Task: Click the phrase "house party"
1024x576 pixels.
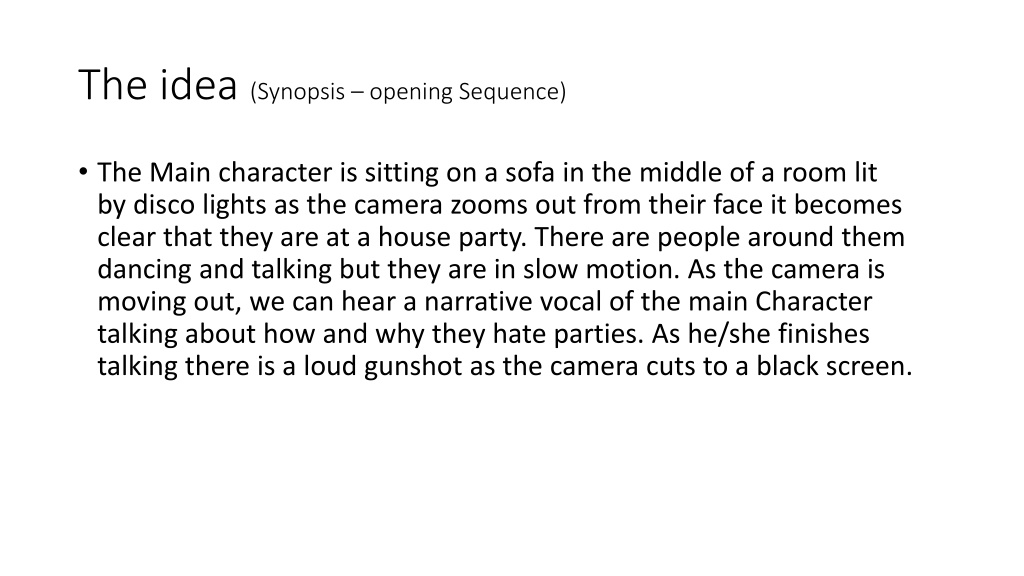Action: (451, 237)
